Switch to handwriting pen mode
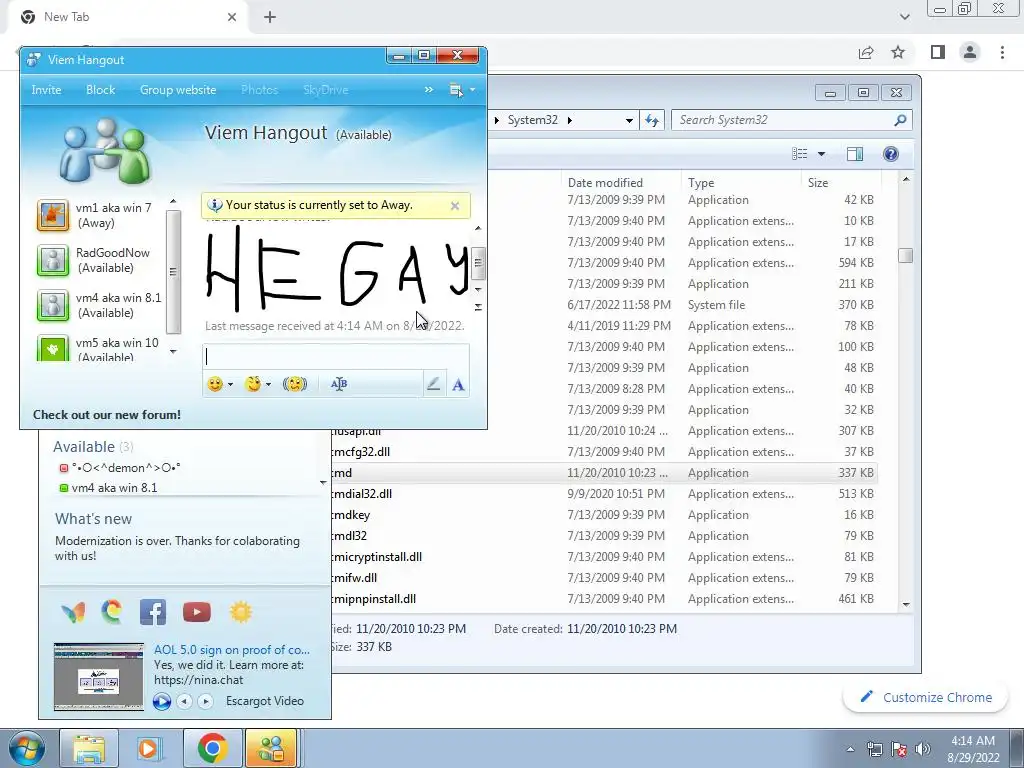This screenshot has width=1024, height=768. pos(433,384)
